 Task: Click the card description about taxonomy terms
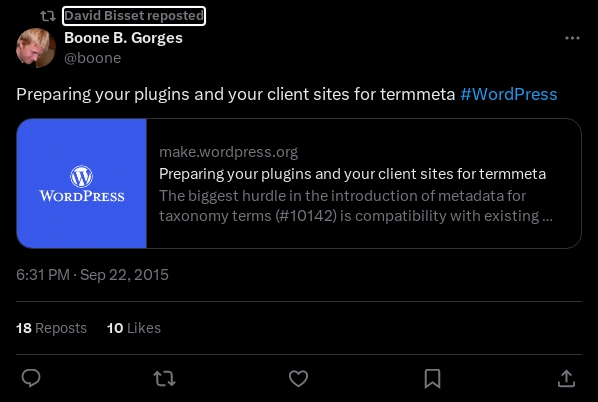point(355,206)
